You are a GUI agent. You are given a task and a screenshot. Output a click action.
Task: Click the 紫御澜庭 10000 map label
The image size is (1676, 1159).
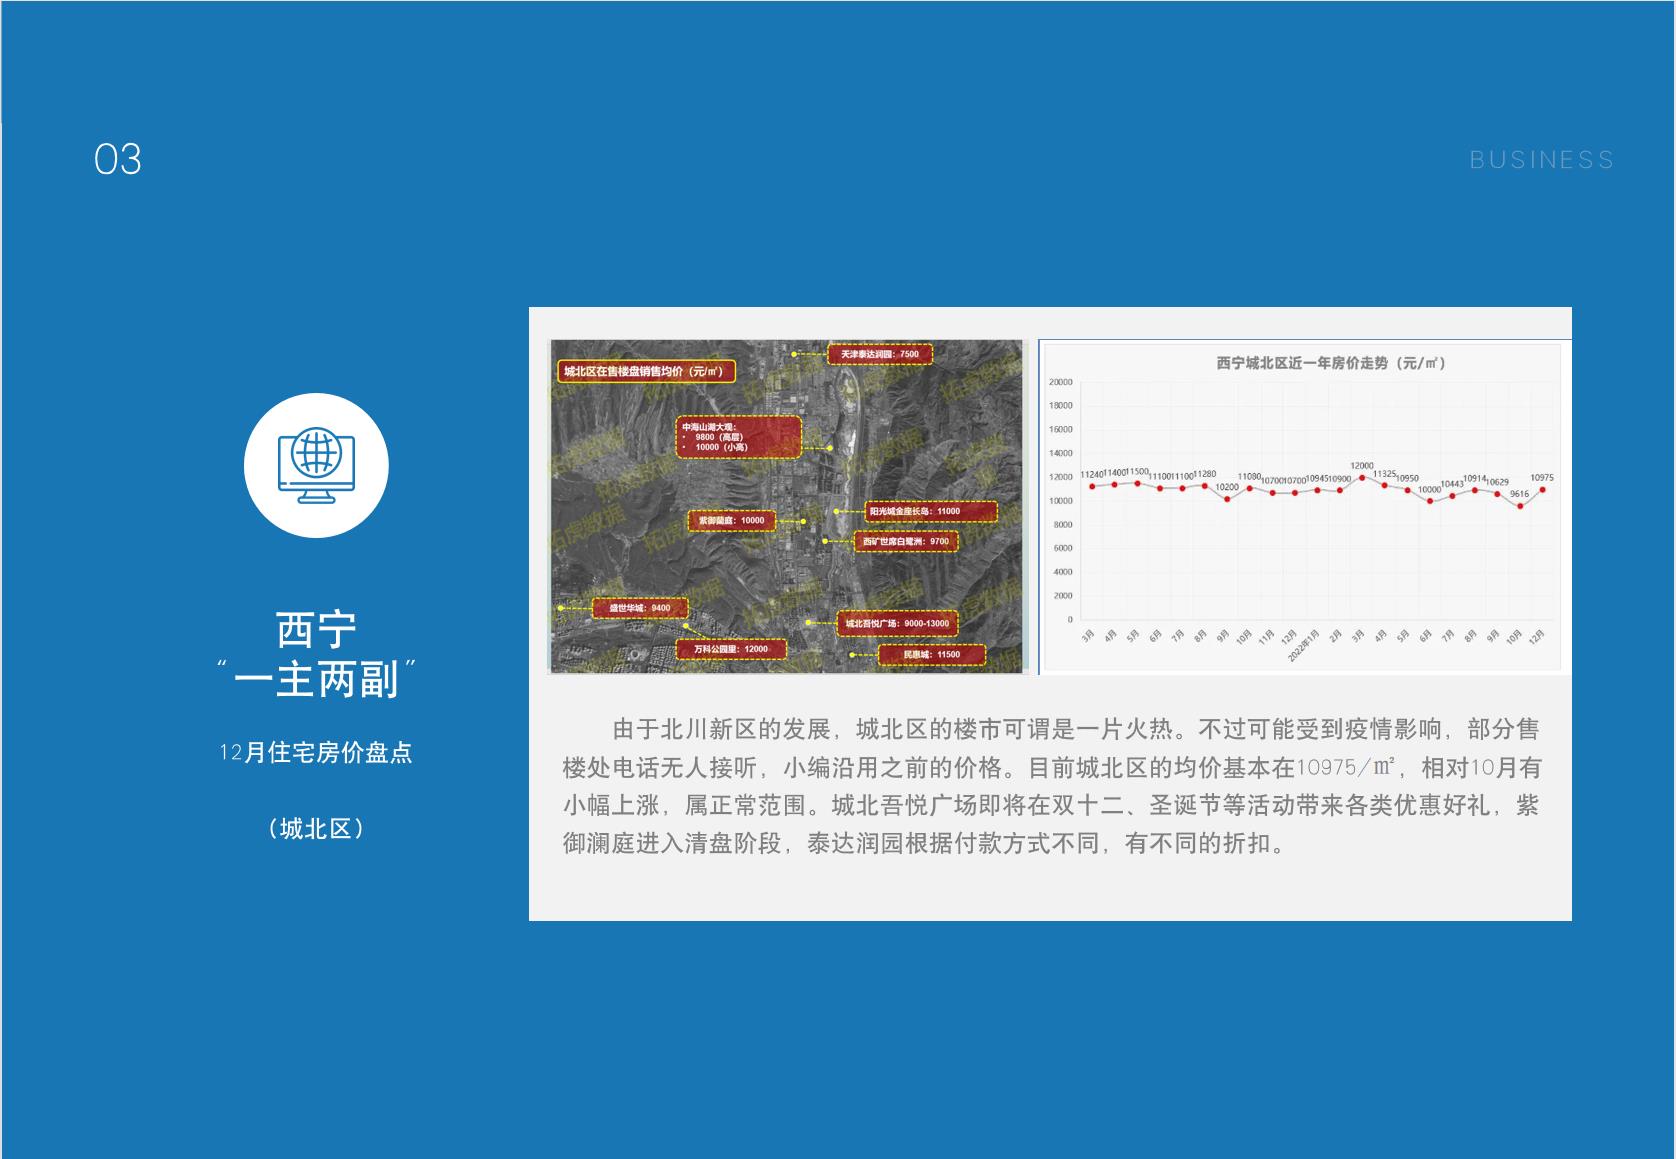click(x=731, y=520)
